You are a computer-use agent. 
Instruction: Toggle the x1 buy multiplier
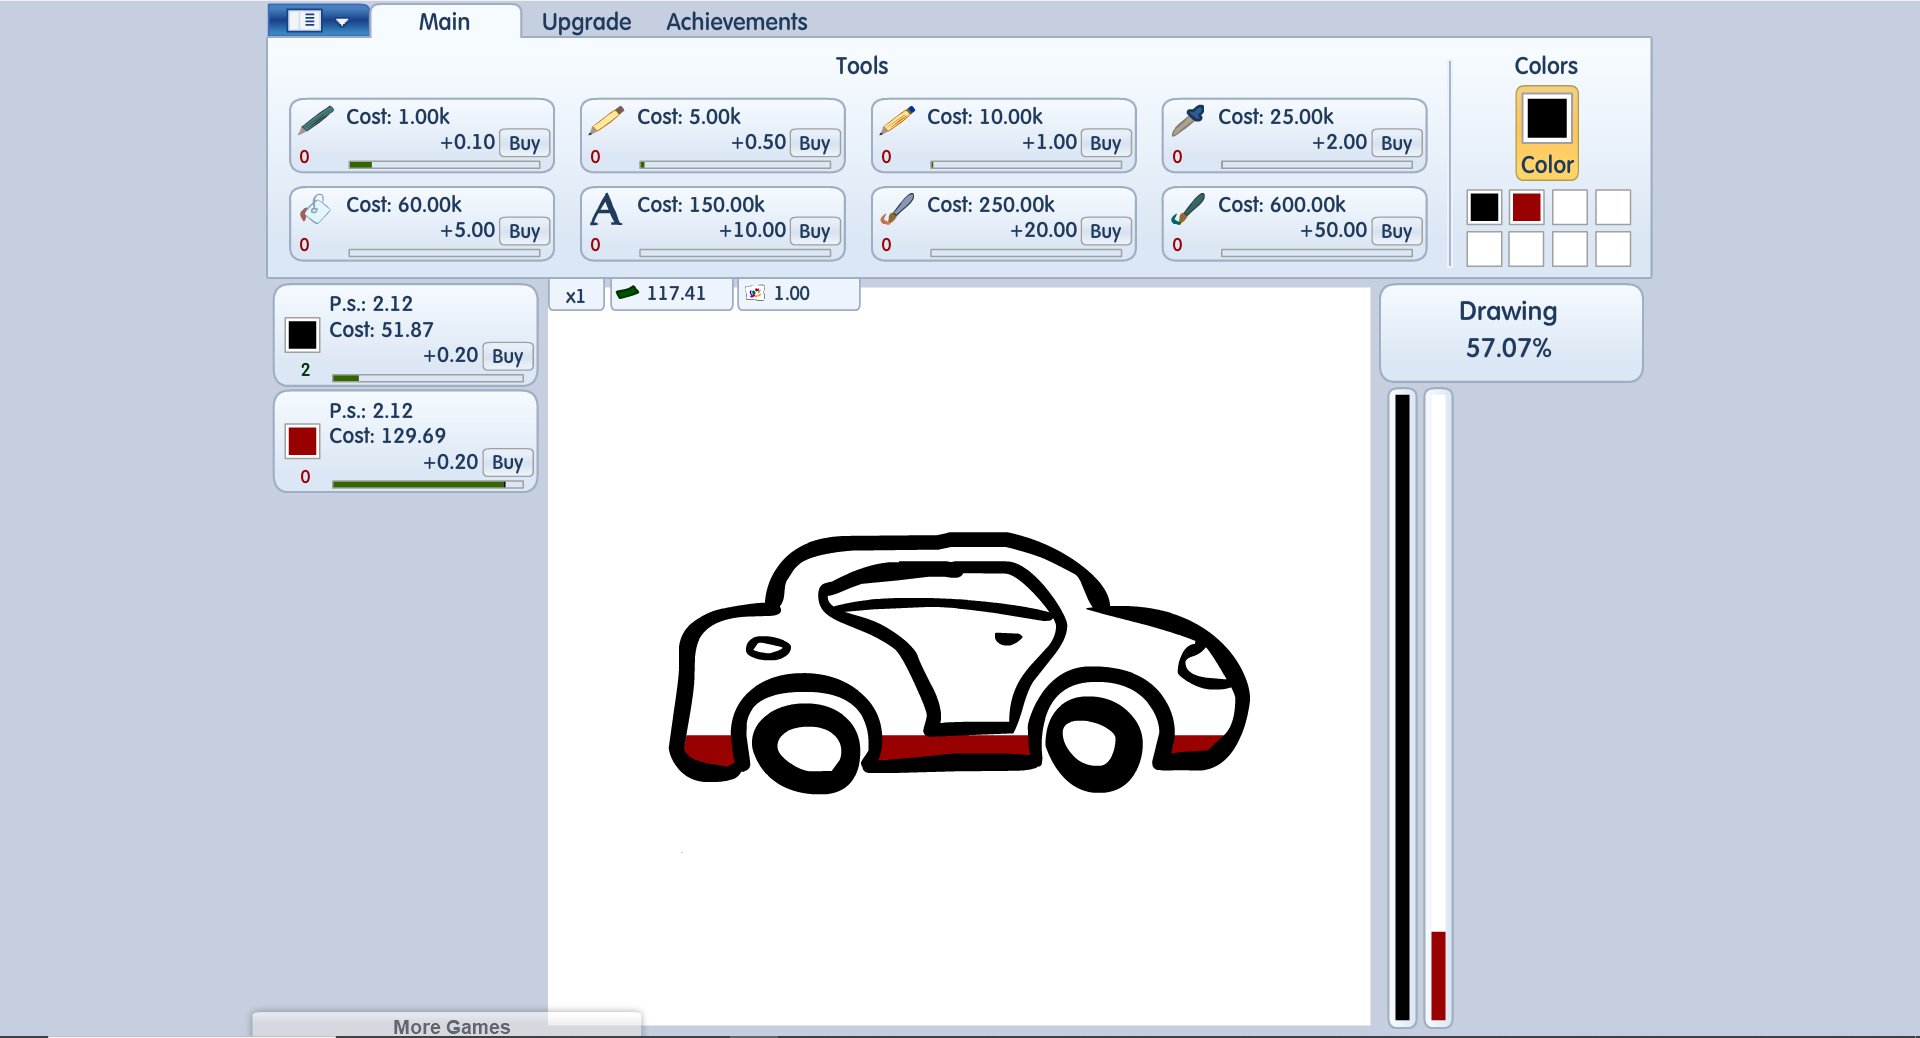(575, 296)
